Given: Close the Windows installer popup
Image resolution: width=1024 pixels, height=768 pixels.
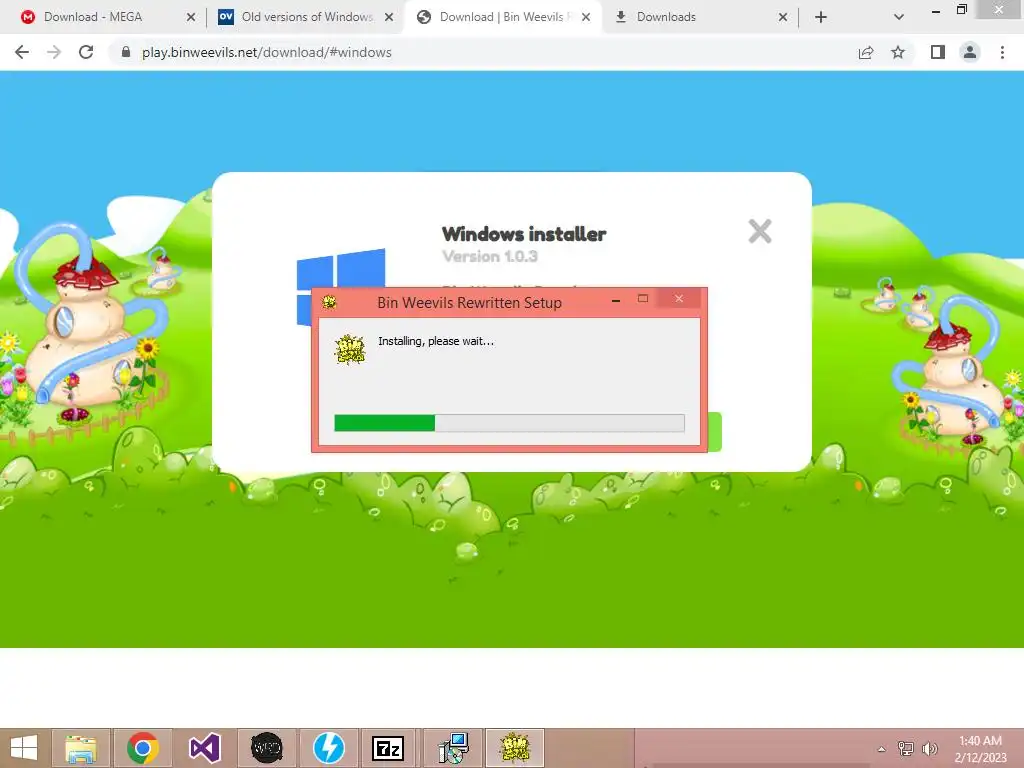Looking at the screenshot, I should pos(760,231).
